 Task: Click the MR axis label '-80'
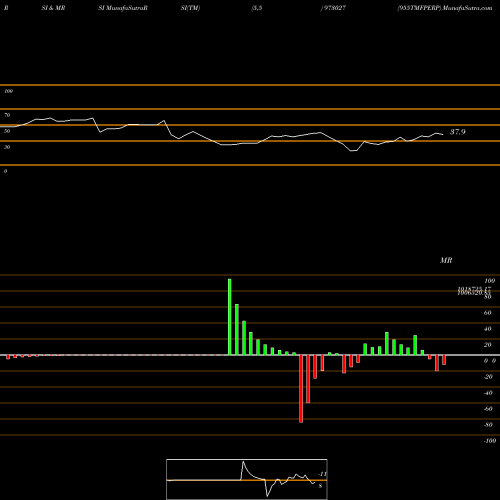(488, 425)
